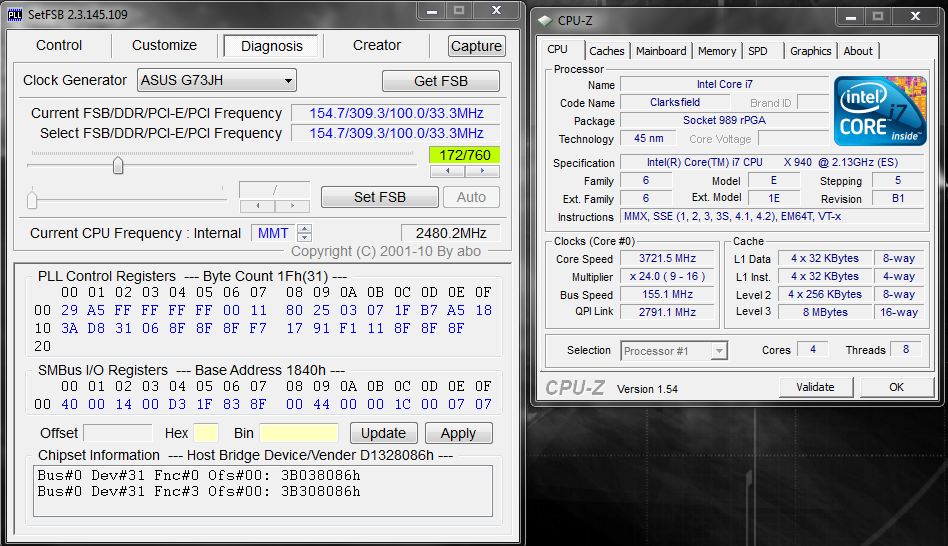
Task: Open the Control tab in SetFSB
Action: [x=59, y=45]
